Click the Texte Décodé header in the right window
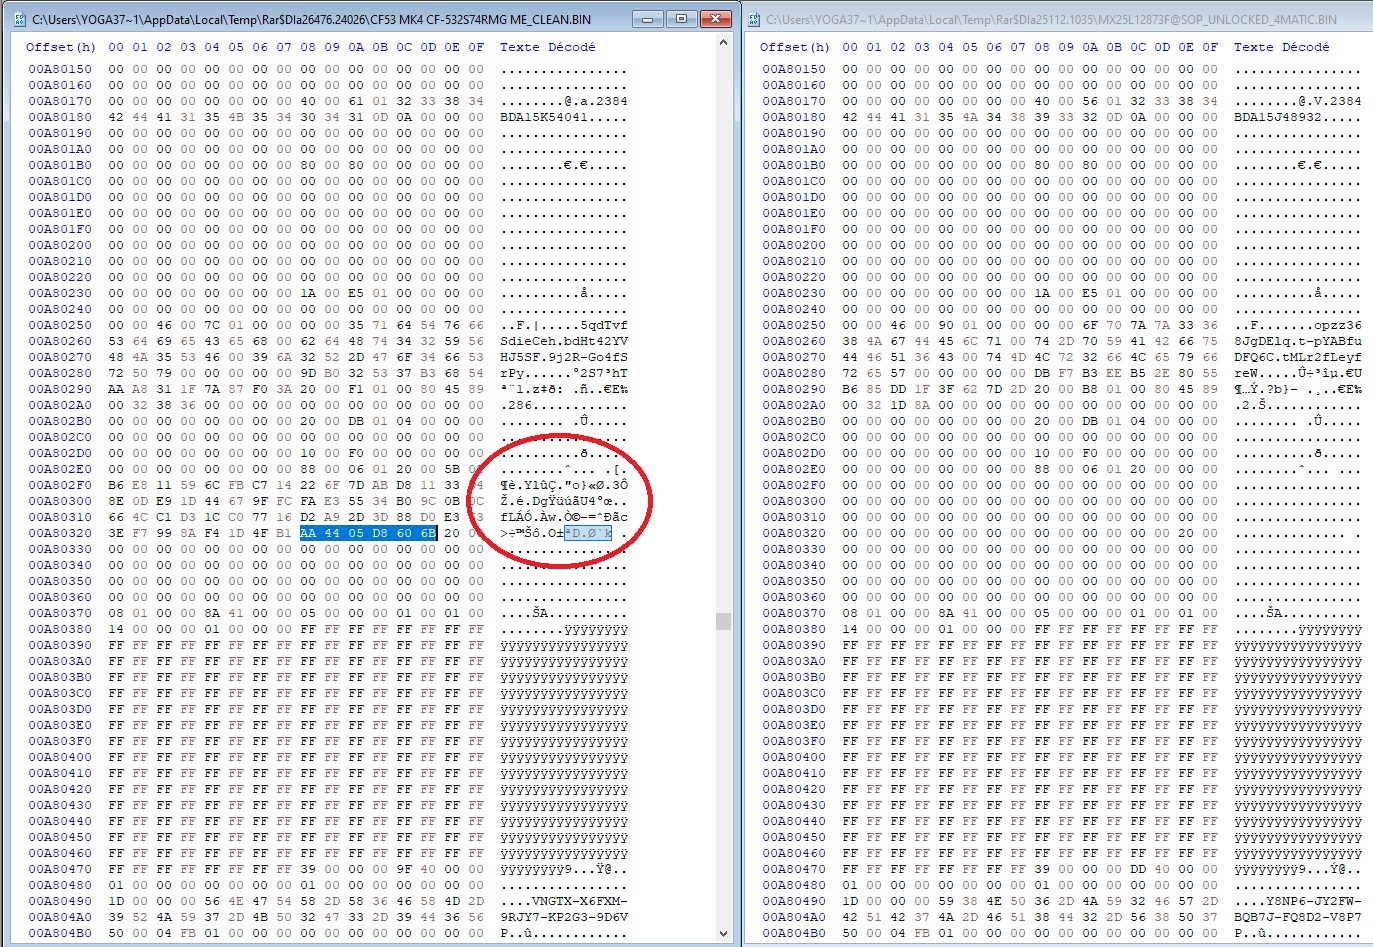 pos(1281,47)
